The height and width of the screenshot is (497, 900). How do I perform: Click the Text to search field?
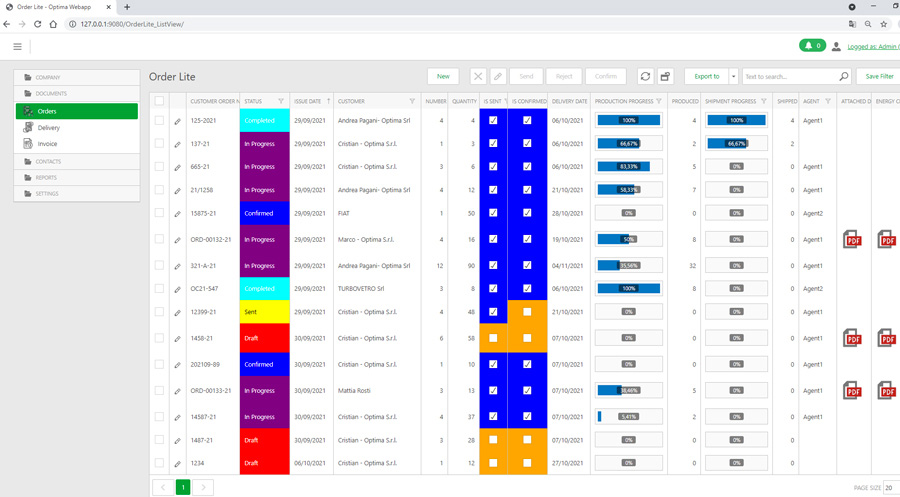pyautogui.click(x=789, y=76)
